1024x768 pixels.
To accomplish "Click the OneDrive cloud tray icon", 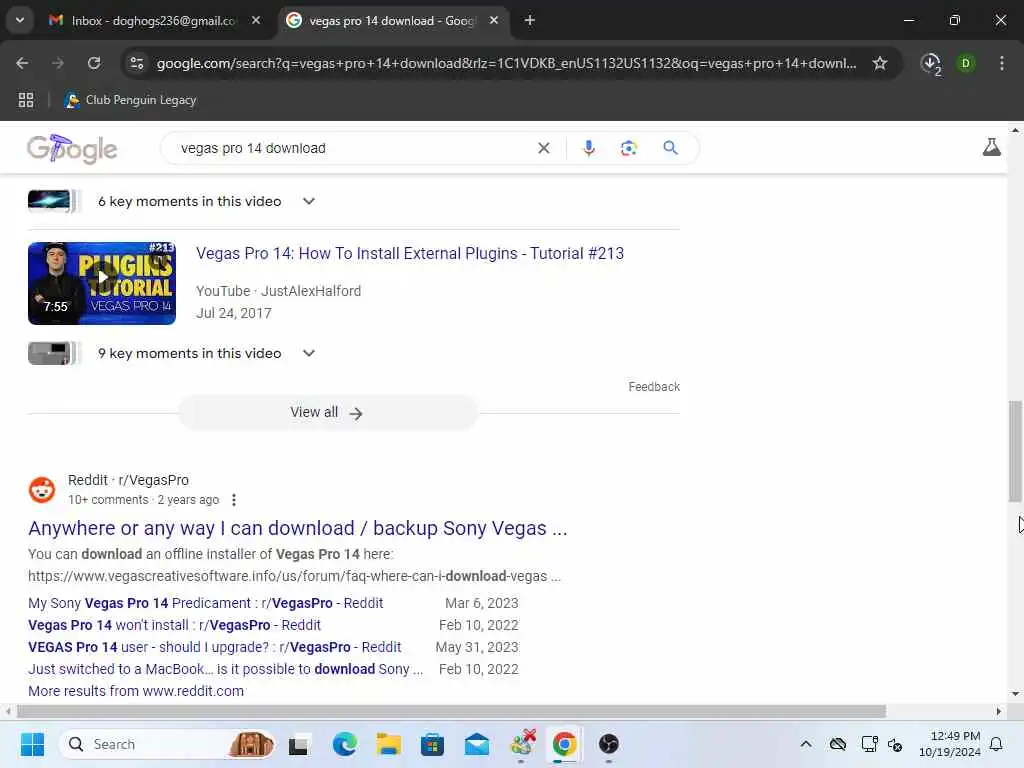I will 838,744.
